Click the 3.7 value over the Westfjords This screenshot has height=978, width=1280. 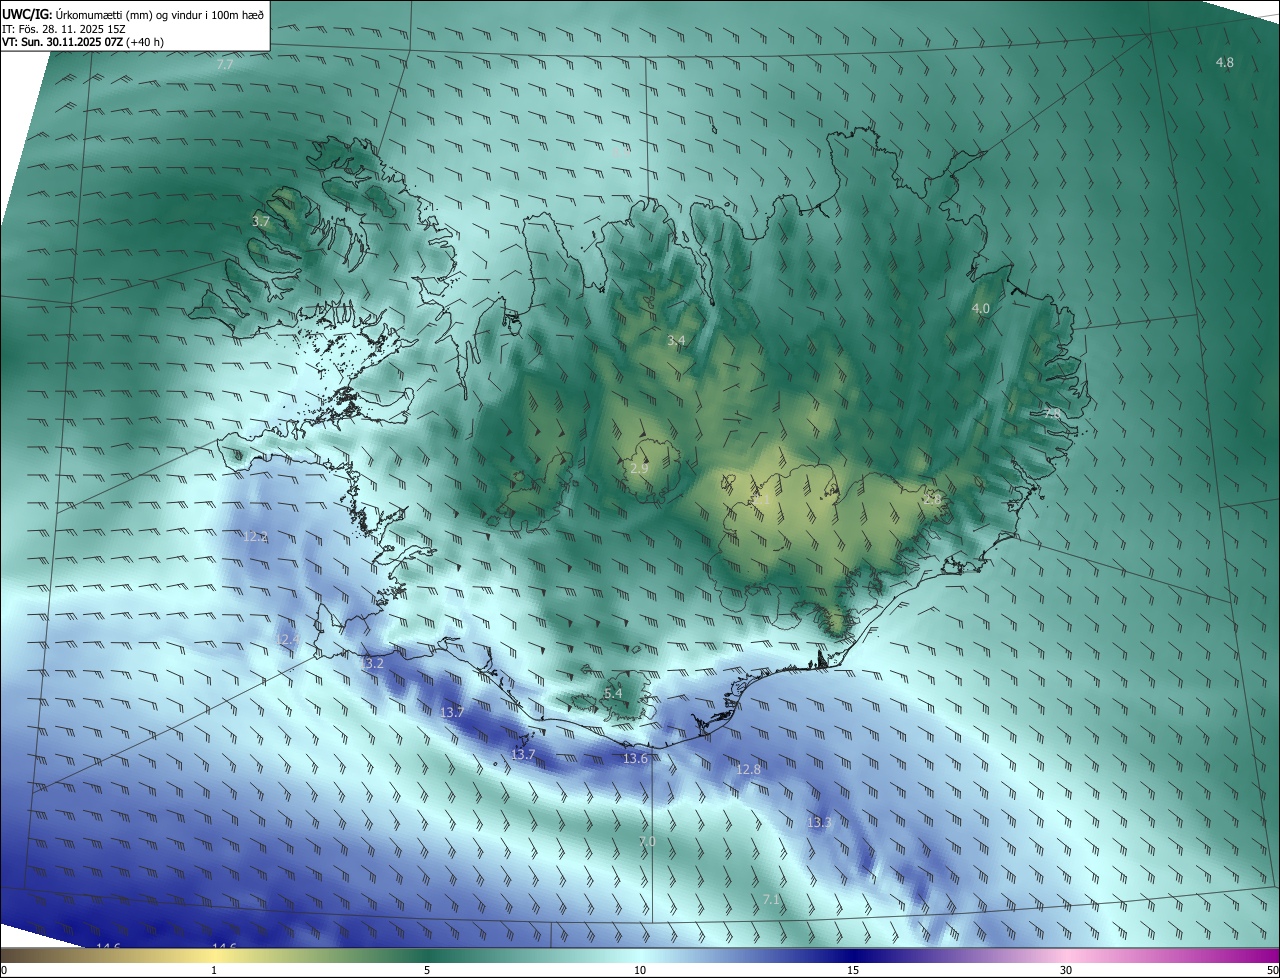pyautogui.click(x=261, y=220)
